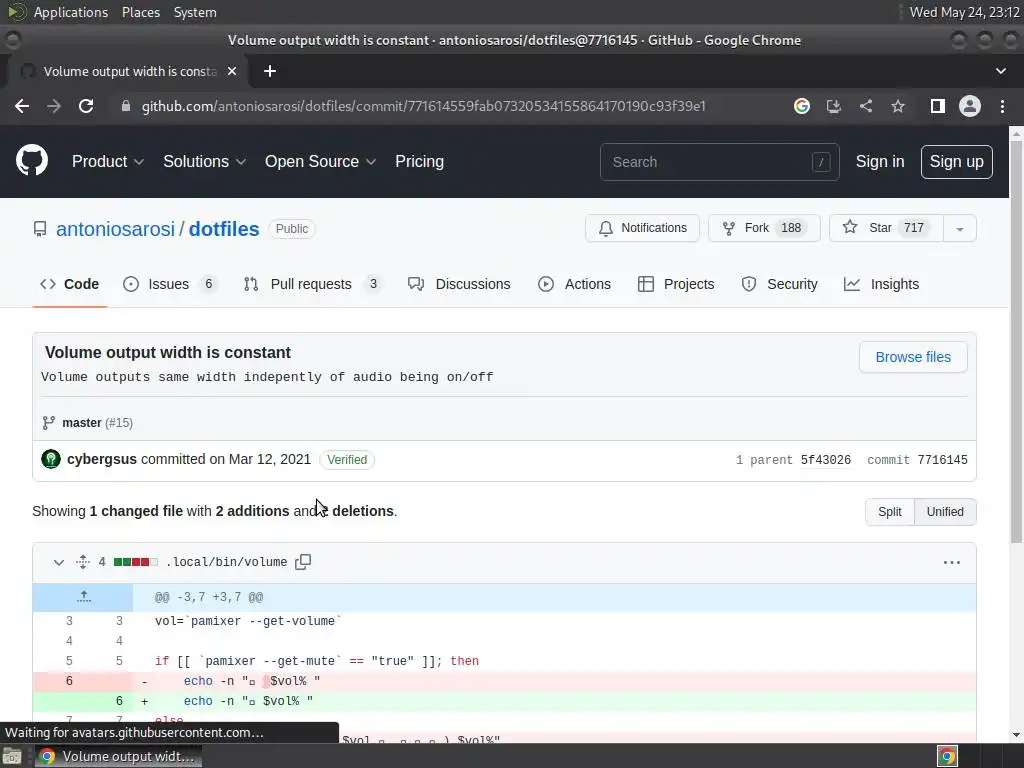The image size is (1024, 768).
Task: Open the Actions tab
Action: [575, 284]
